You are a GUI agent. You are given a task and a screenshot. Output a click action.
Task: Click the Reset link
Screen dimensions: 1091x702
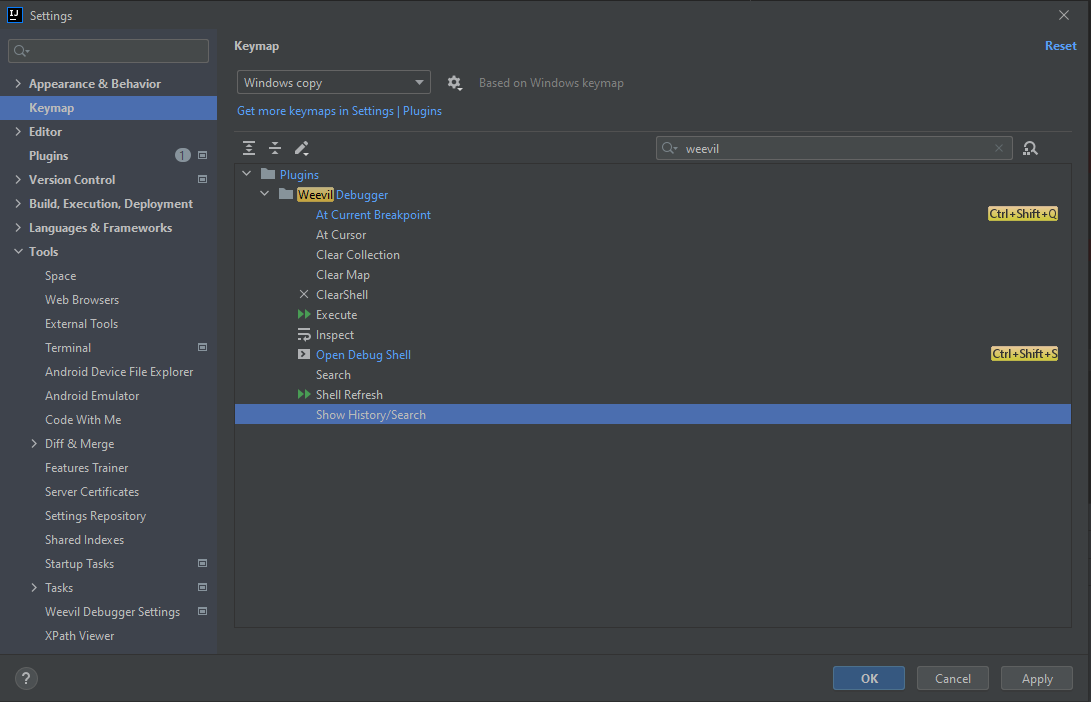pyautogui.click(x=1060, y=46)
